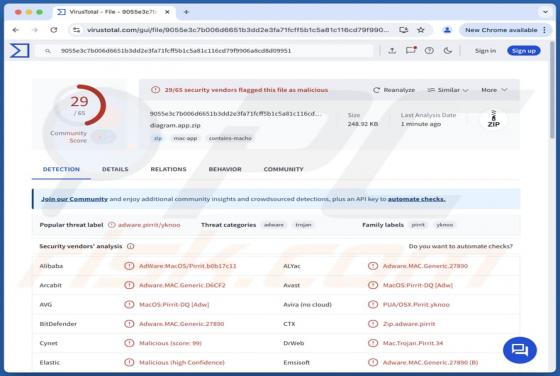Toggle the dark mode moon icon
Screen dimensions: 560x376
coord(448,51)
